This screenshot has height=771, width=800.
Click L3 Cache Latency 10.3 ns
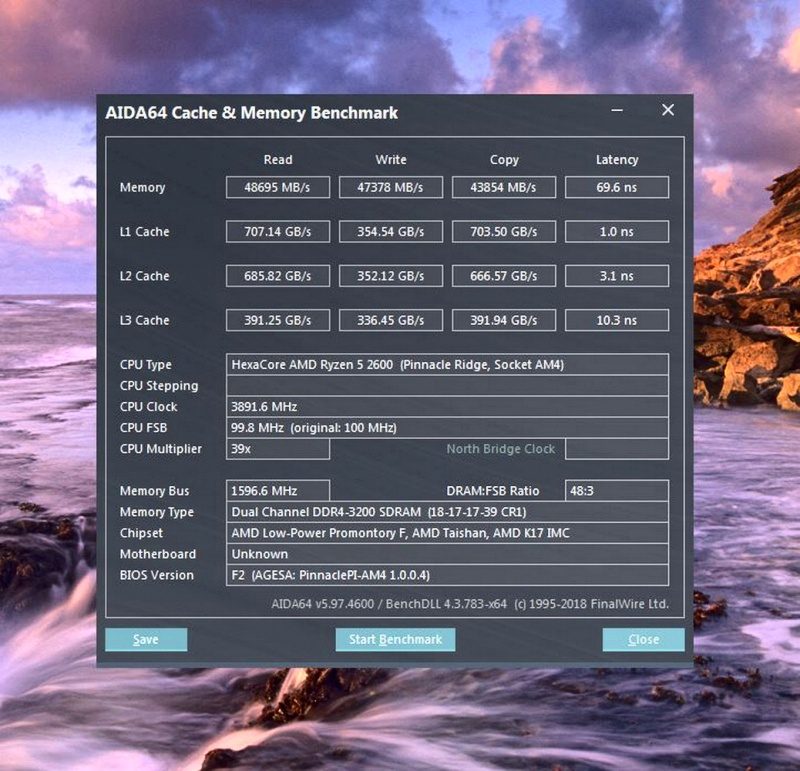coord(617,320)
